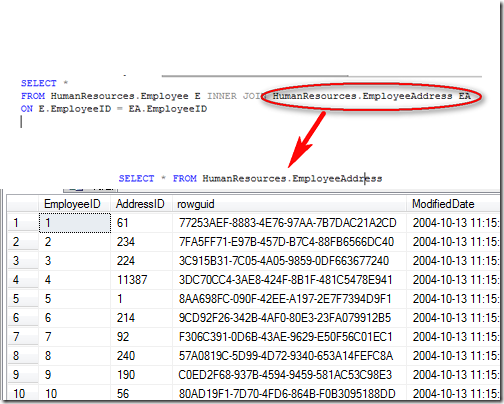Click rowguid starting C0ED2F68
This screenshot has height=404, width=504.
point(289,375)
